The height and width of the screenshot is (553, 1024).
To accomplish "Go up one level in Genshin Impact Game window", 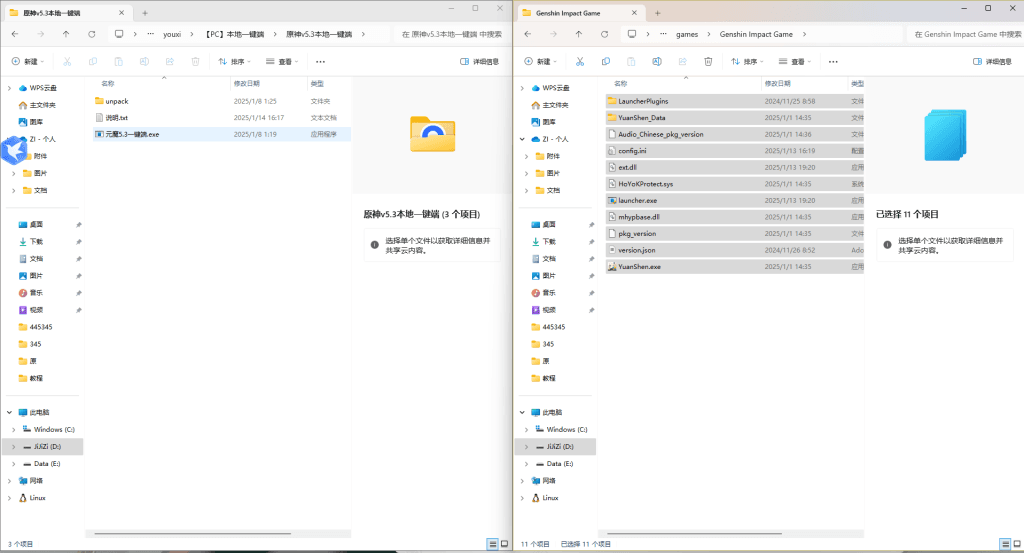I will [578, 33].
